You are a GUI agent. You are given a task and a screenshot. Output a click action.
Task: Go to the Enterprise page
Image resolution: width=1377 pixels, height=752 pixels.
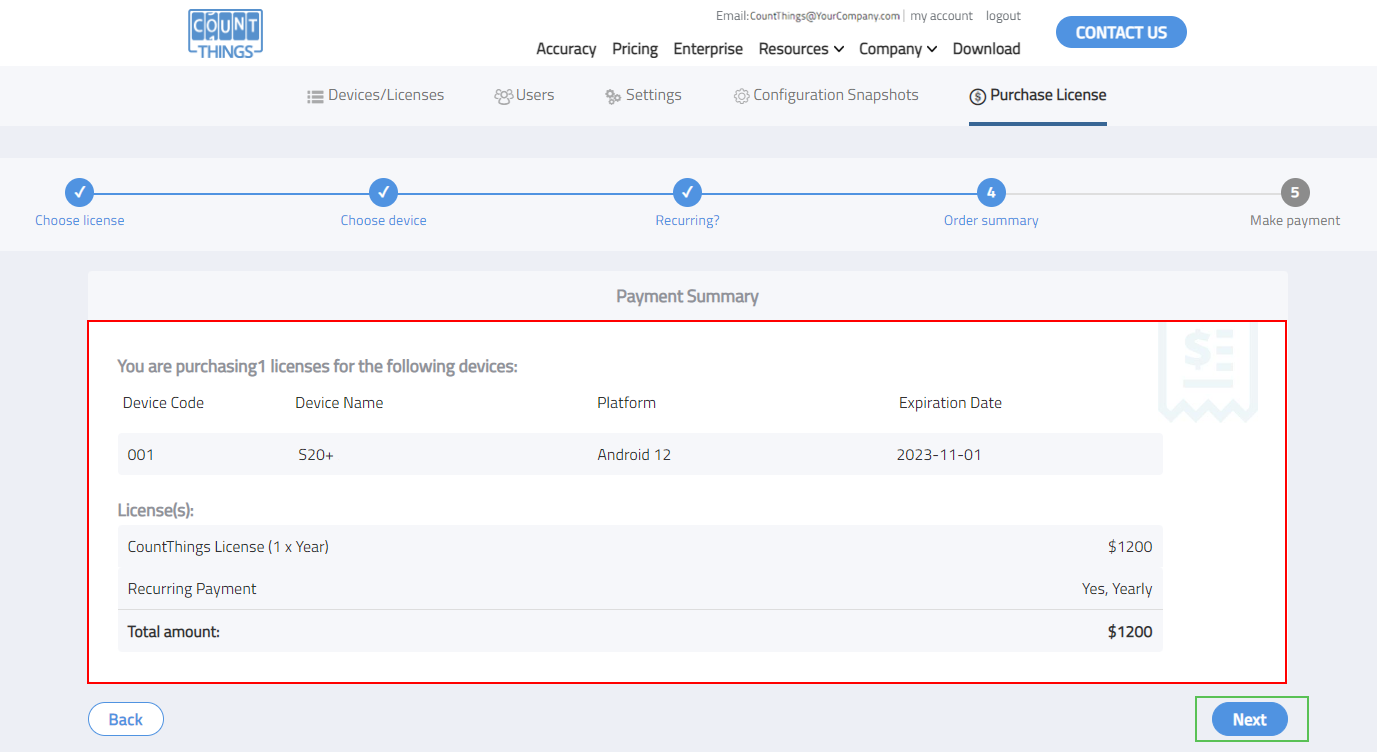pos(708,49)
